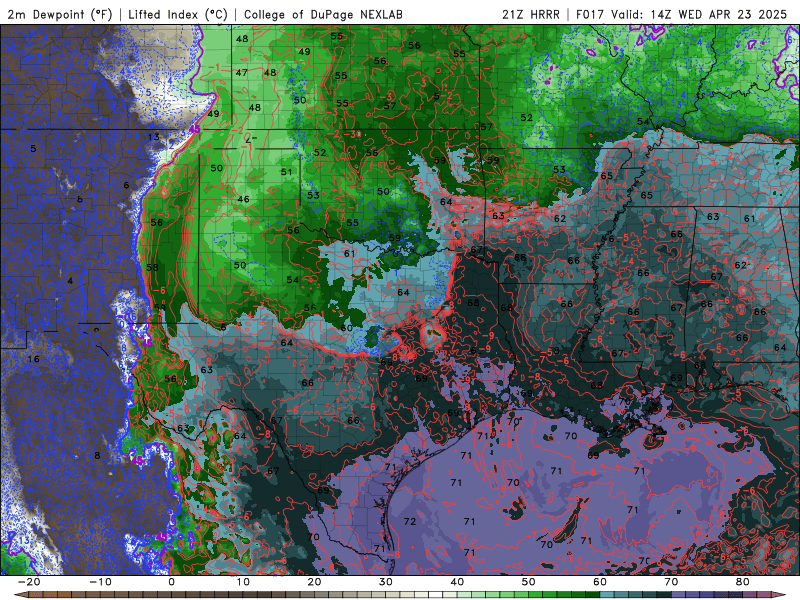Click the '47' dewpoint value on map
Image resolution: width=800 pixels, height=600 pixels.
(242, 73)
